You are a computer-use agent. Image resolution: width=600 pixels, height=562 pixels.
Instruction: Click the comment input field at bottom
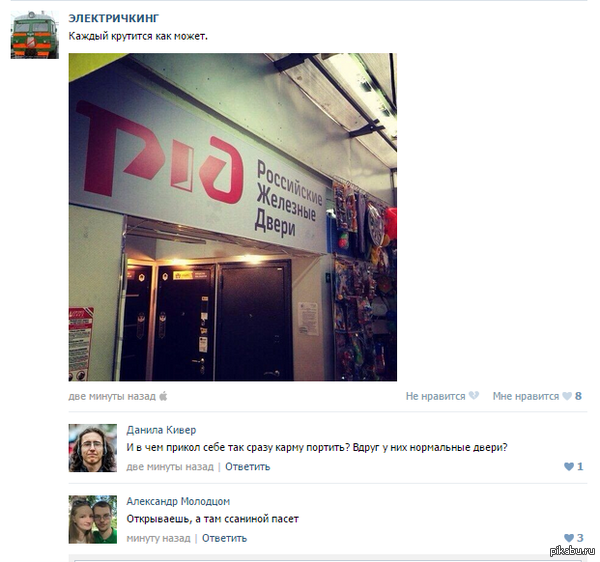point(328,559)
